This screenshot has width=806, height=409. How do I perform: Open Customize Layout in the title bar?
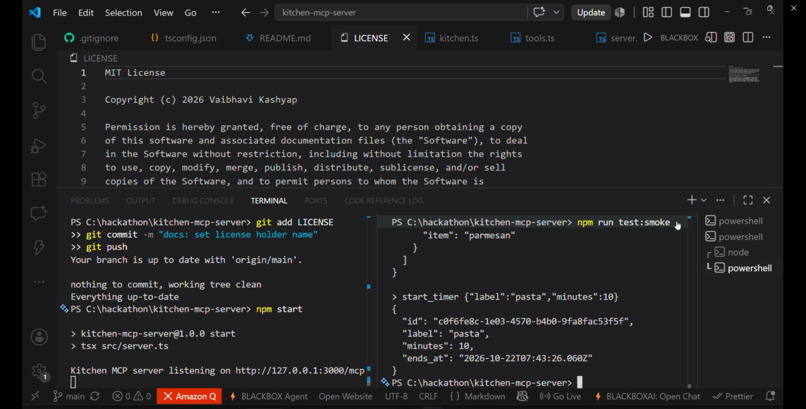coord(648,12)
